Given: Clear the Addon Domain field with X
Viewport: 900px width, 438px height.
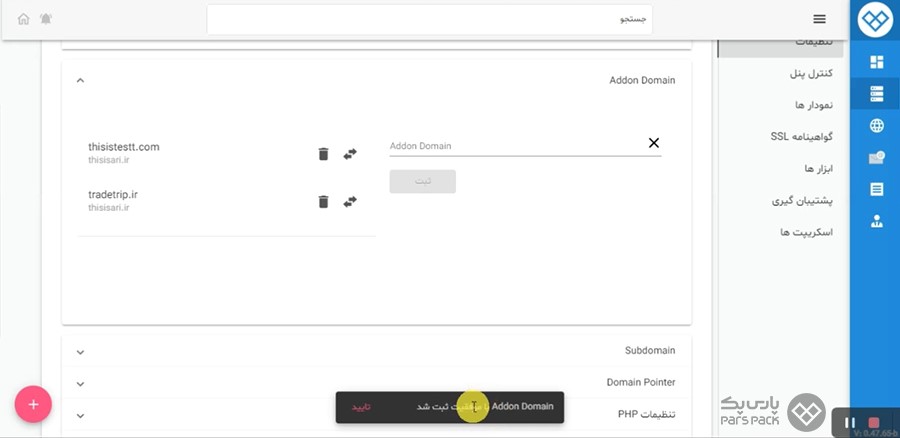Looking at the screenshot, I should [654, 143].
